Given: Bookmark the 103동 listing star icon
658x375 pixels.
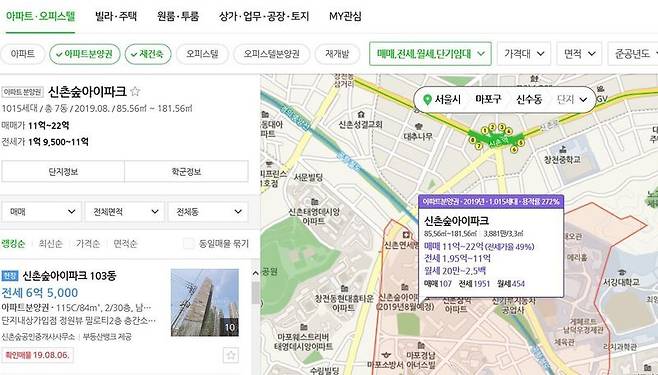Looking at the screenshot, I should [230, 355].
